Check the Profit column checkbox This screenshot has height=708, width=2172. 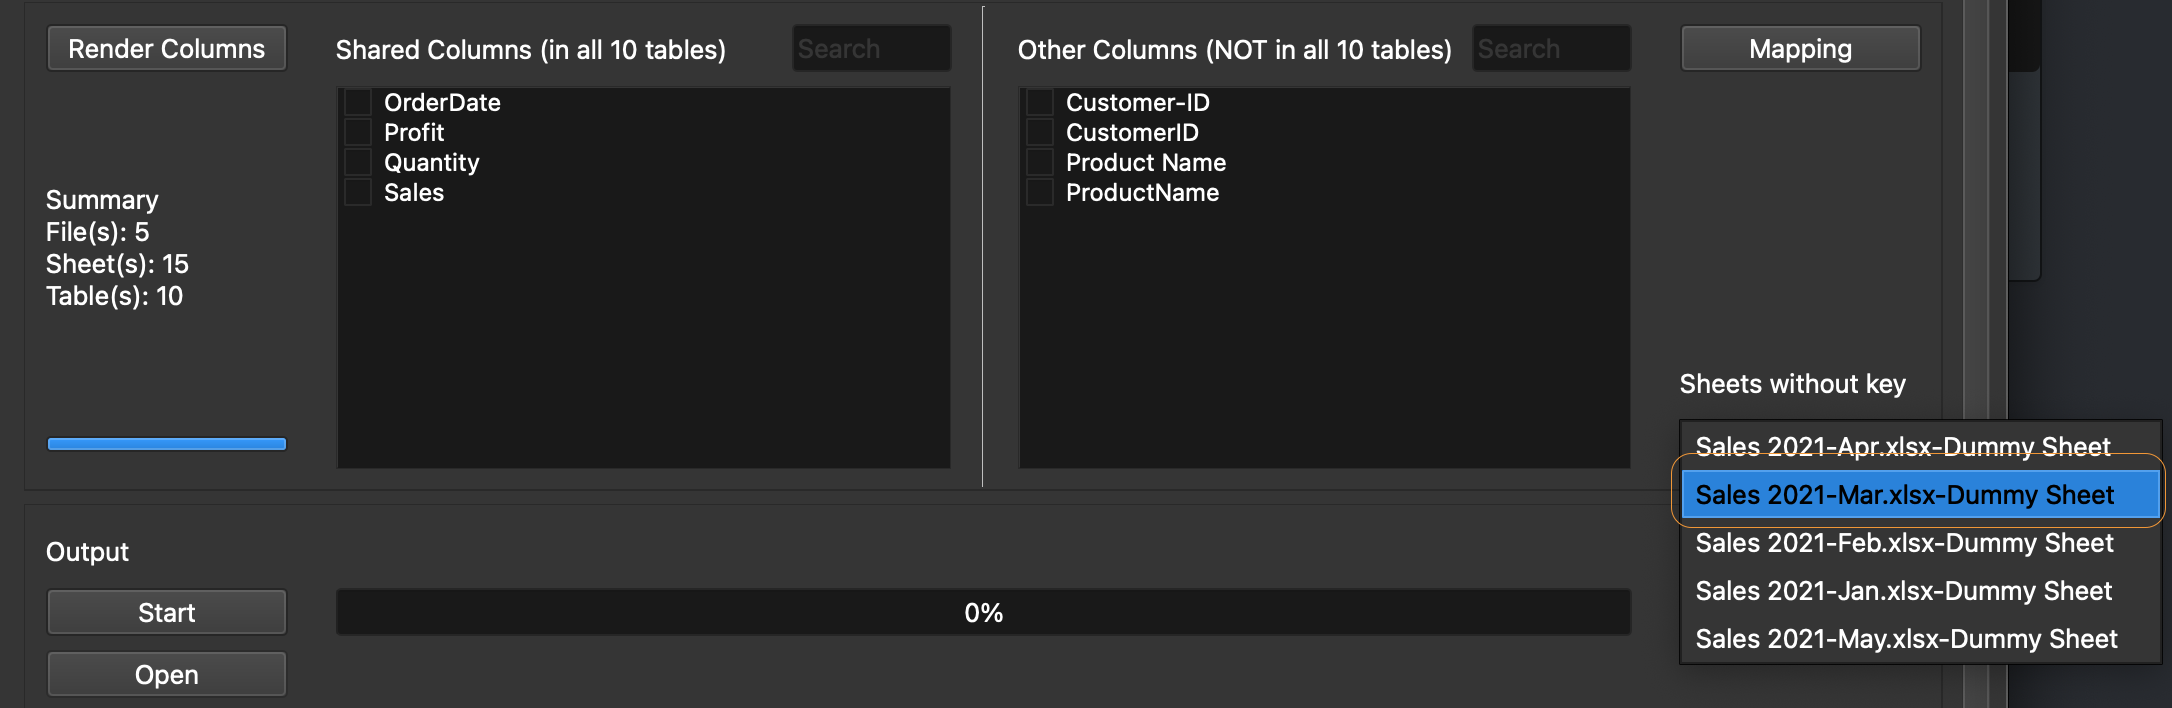click(x=358, y=133)
